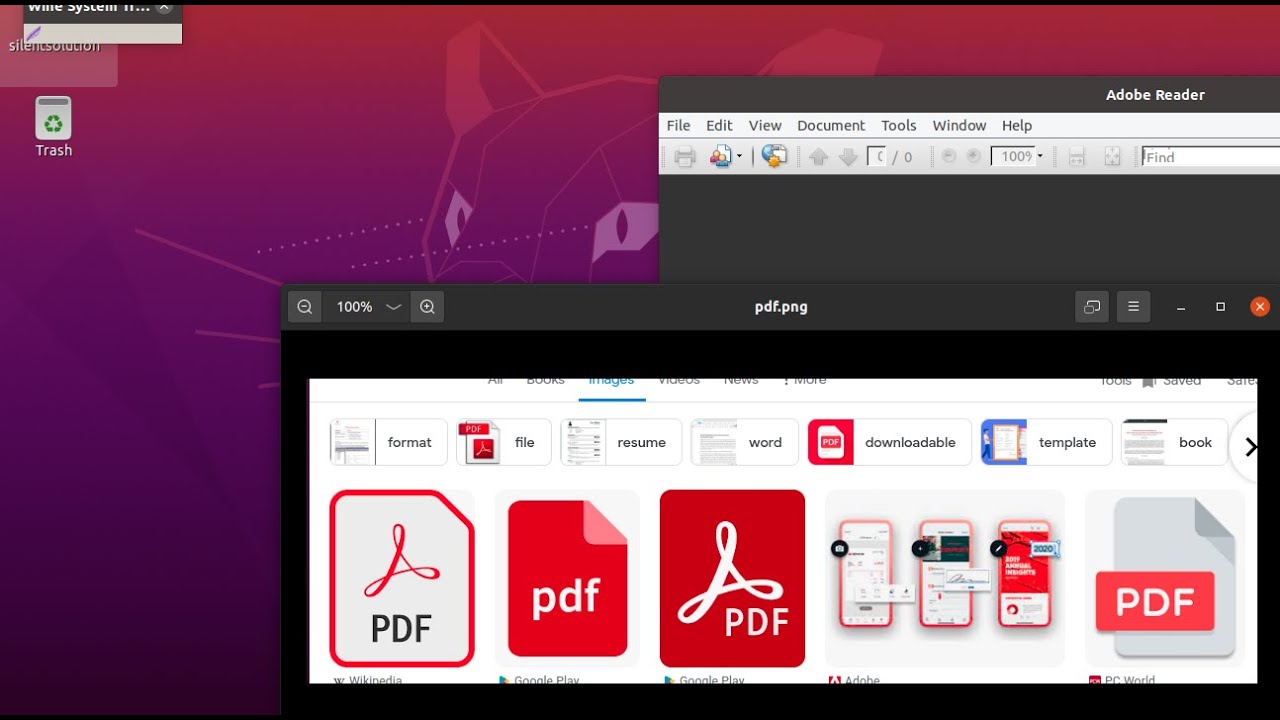Screen dimensions: 1280x720
Task: Go to previous page with the up arrow
Action: coord(819,156)
